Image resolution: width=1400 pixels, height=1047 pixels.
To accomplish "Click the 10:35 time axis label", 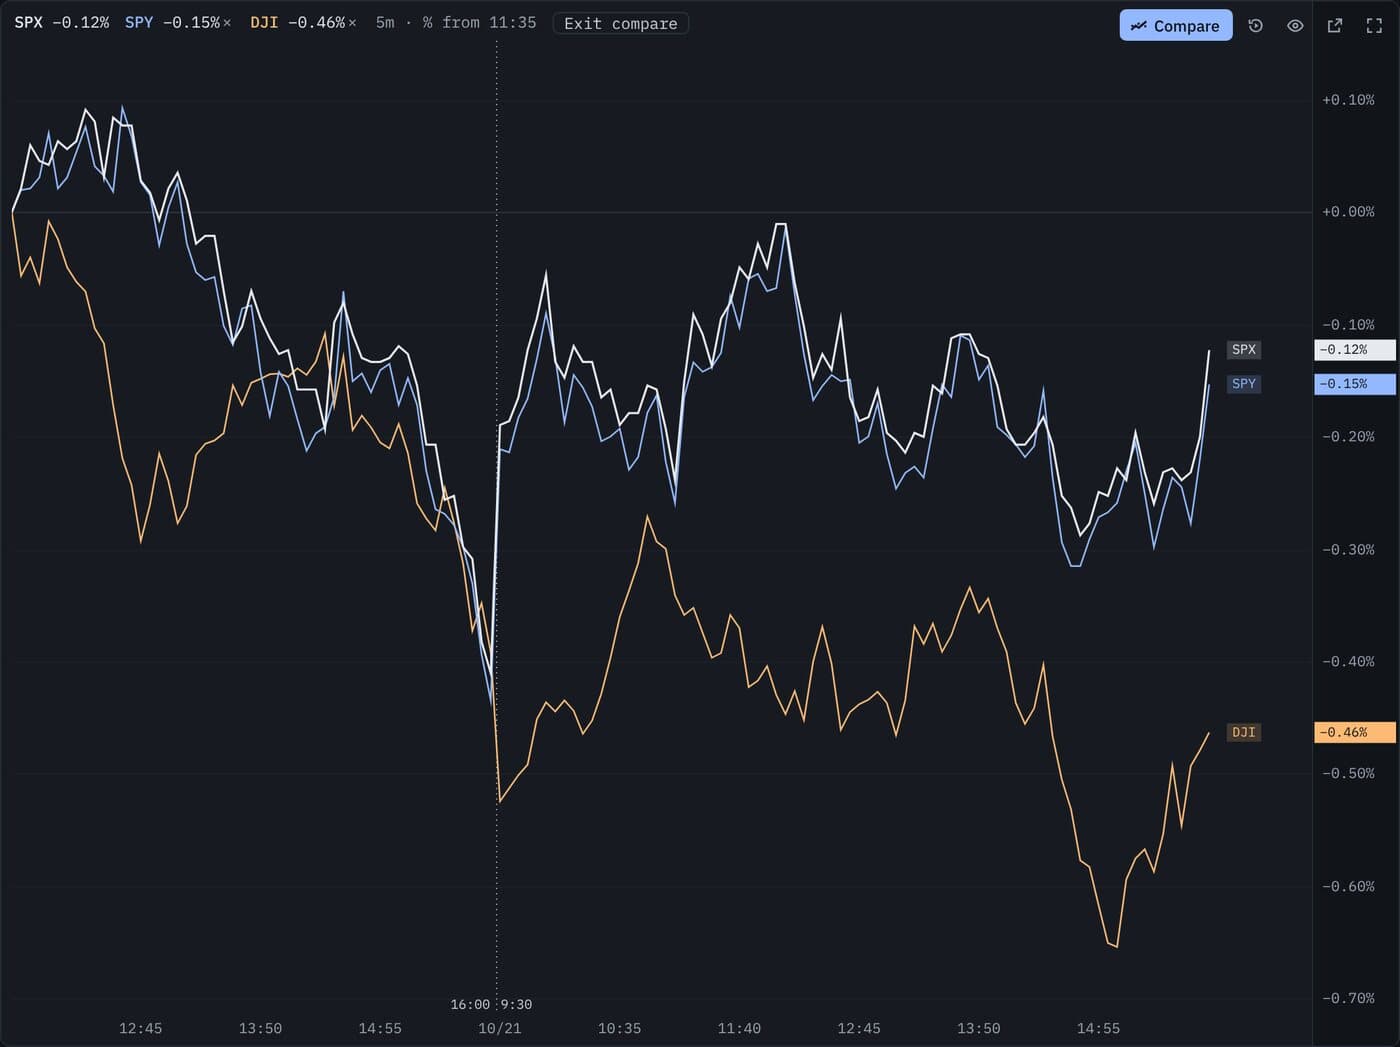I will pos(619,1028).
